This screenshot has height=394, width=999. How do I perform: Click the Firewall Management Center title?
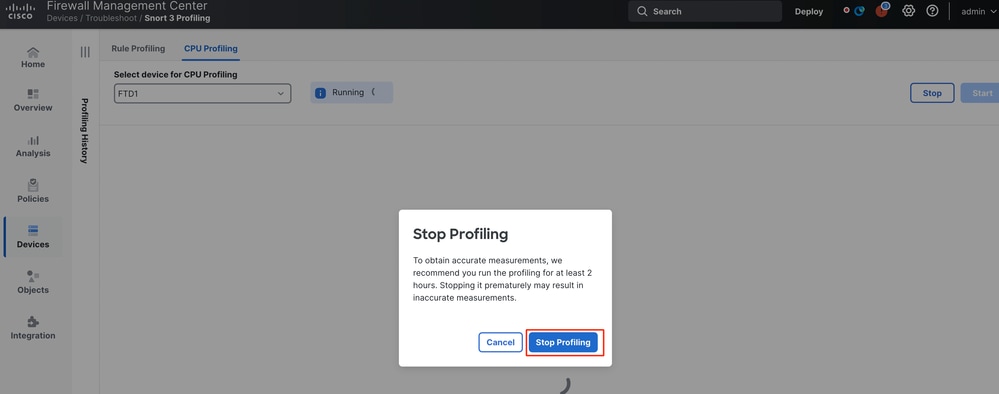coord(127,6)
